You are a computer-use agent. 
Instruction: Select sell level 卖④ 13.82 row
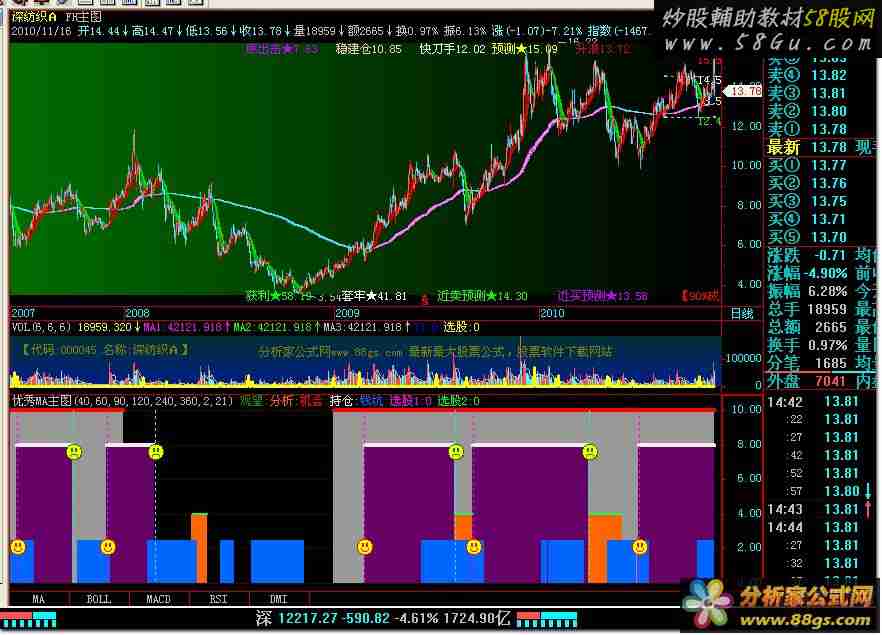tap(808, 75)
